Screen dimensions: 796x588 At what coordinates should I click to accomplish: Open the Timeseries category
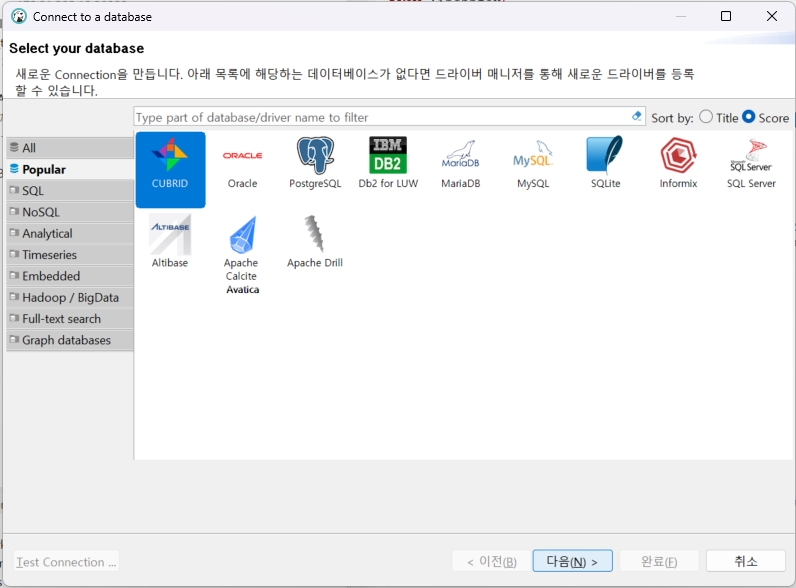pyautogui.click(x=70, y=254)
